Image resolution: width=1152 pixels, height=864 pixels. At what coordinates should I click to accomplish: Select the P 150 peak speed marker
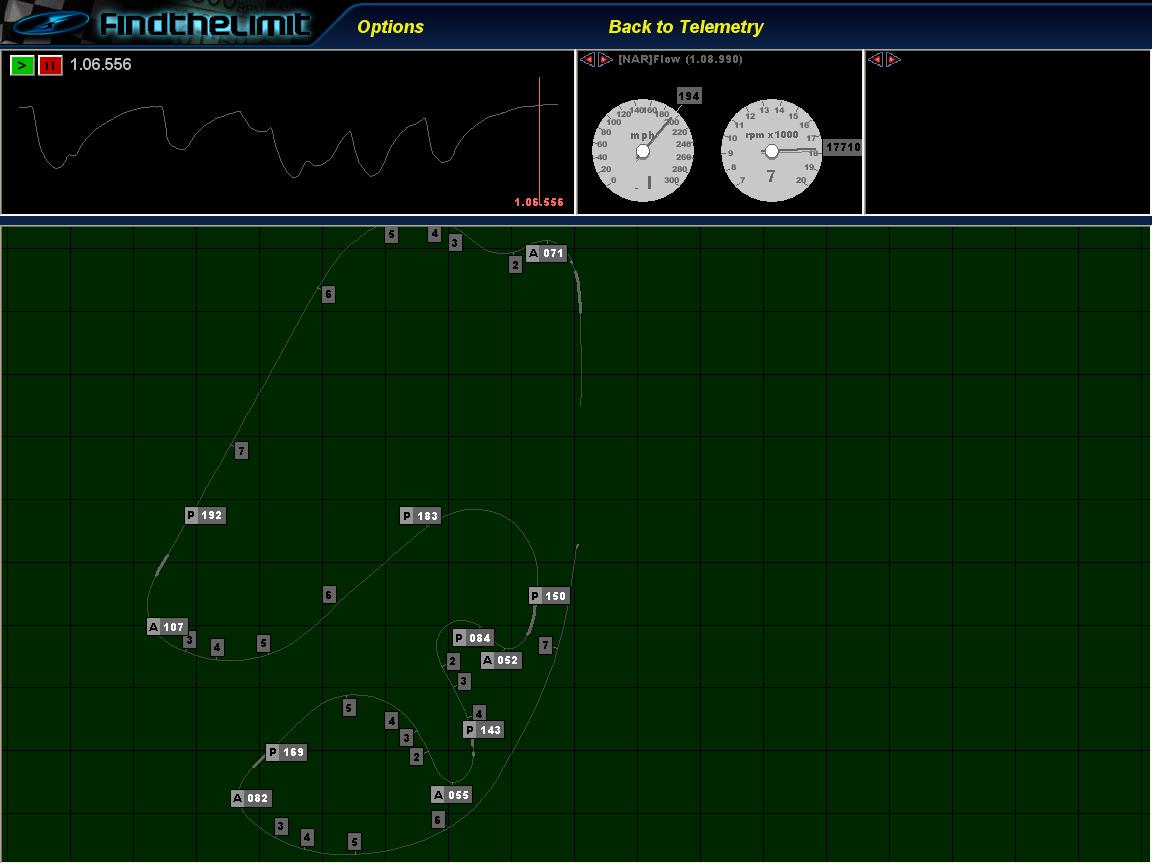pos(548,596)
